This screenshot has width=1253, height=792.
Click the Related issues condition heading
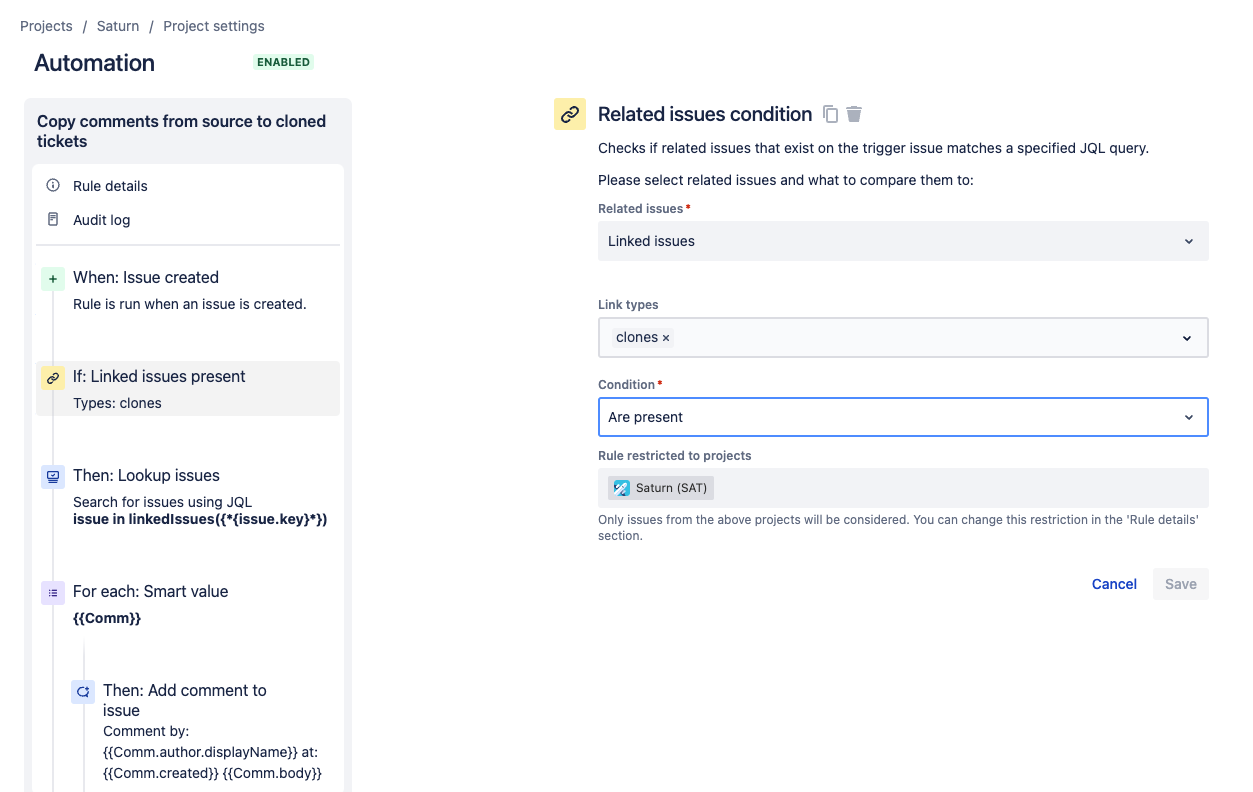tap(705, 114)
